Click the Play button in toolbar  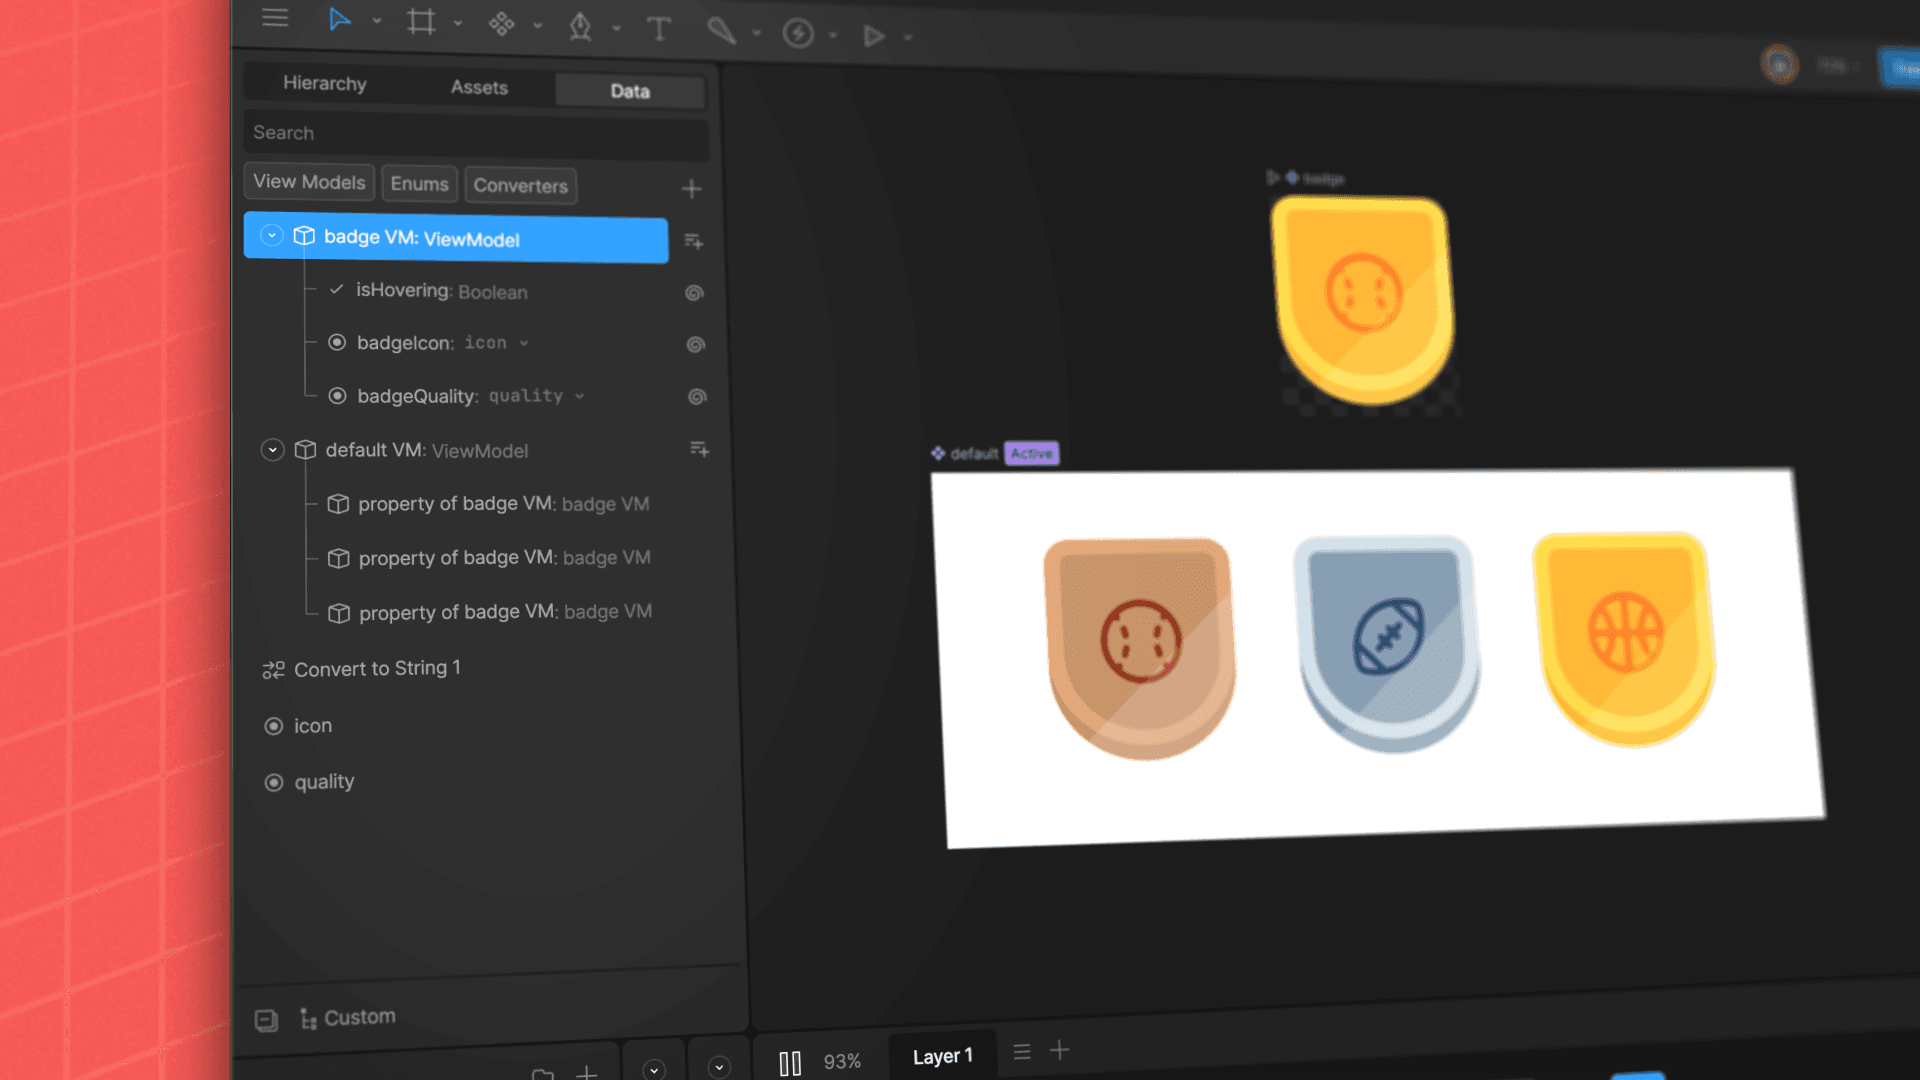point(874,36)
